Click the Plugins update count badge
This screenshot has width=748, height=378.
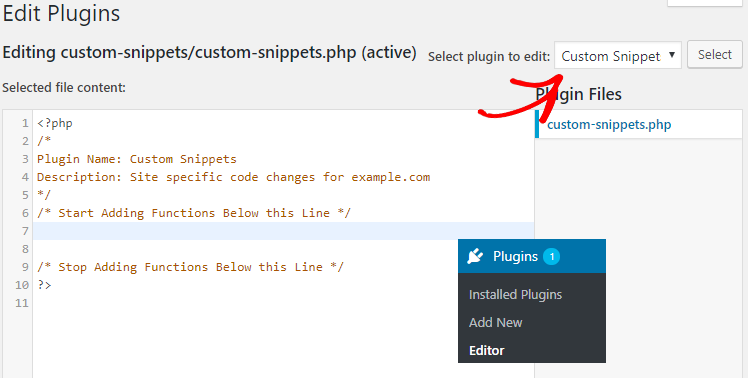point(551,256)
